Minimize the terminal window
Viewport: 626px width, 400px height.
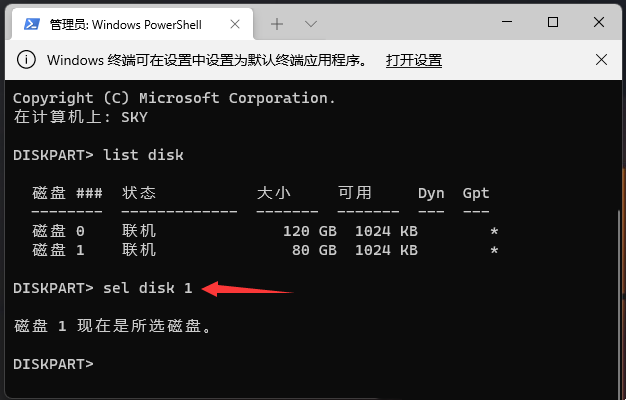coord(507,22)
